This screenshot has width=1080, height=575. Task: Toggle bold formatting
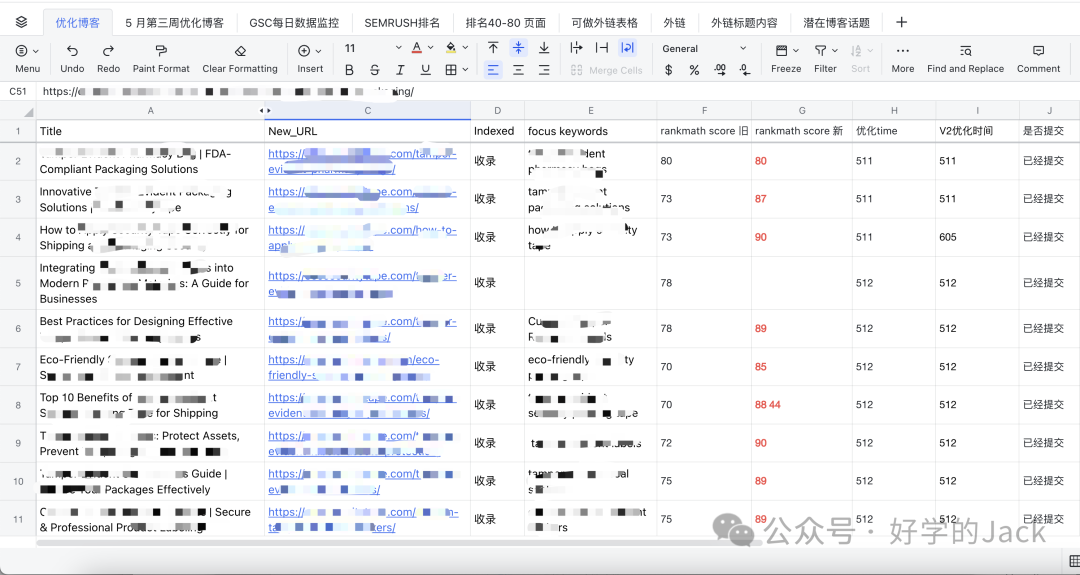349,70
